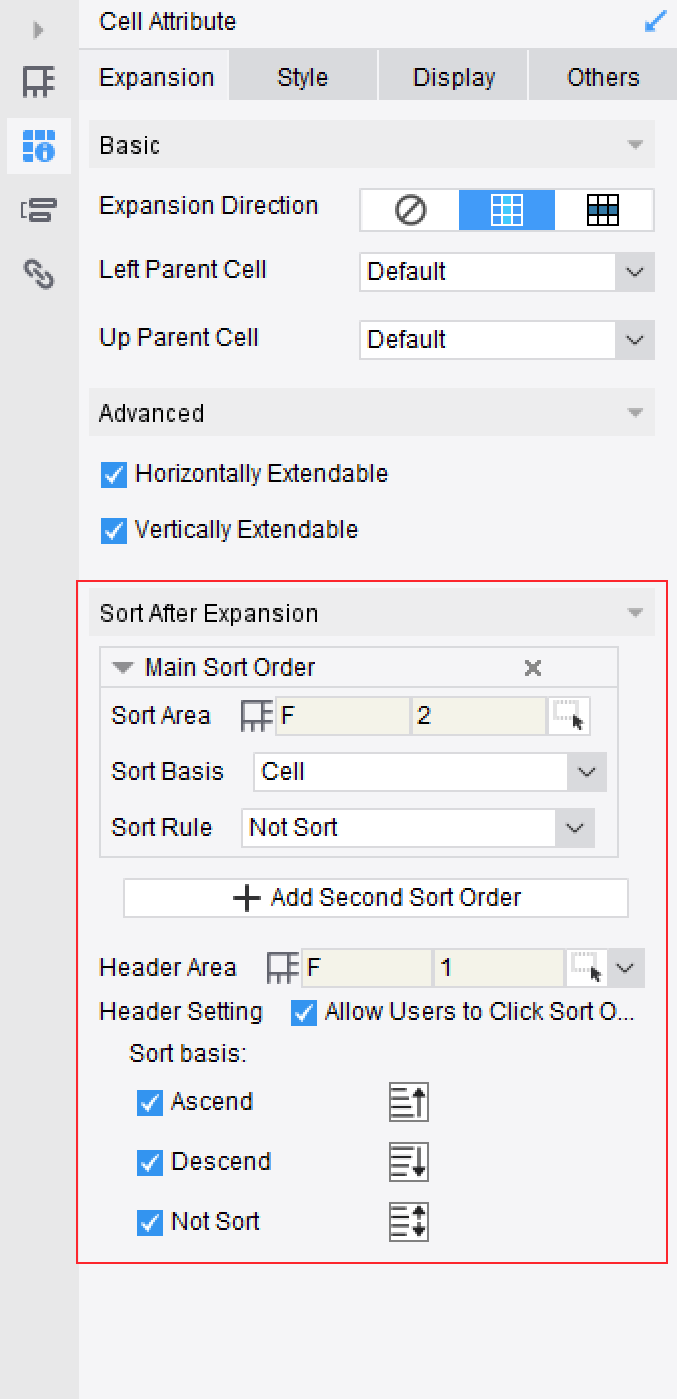This screenshot has height=1399, width=677.
Task: Click the Header Area cell grid icon
Action: [x=283, y=968]
